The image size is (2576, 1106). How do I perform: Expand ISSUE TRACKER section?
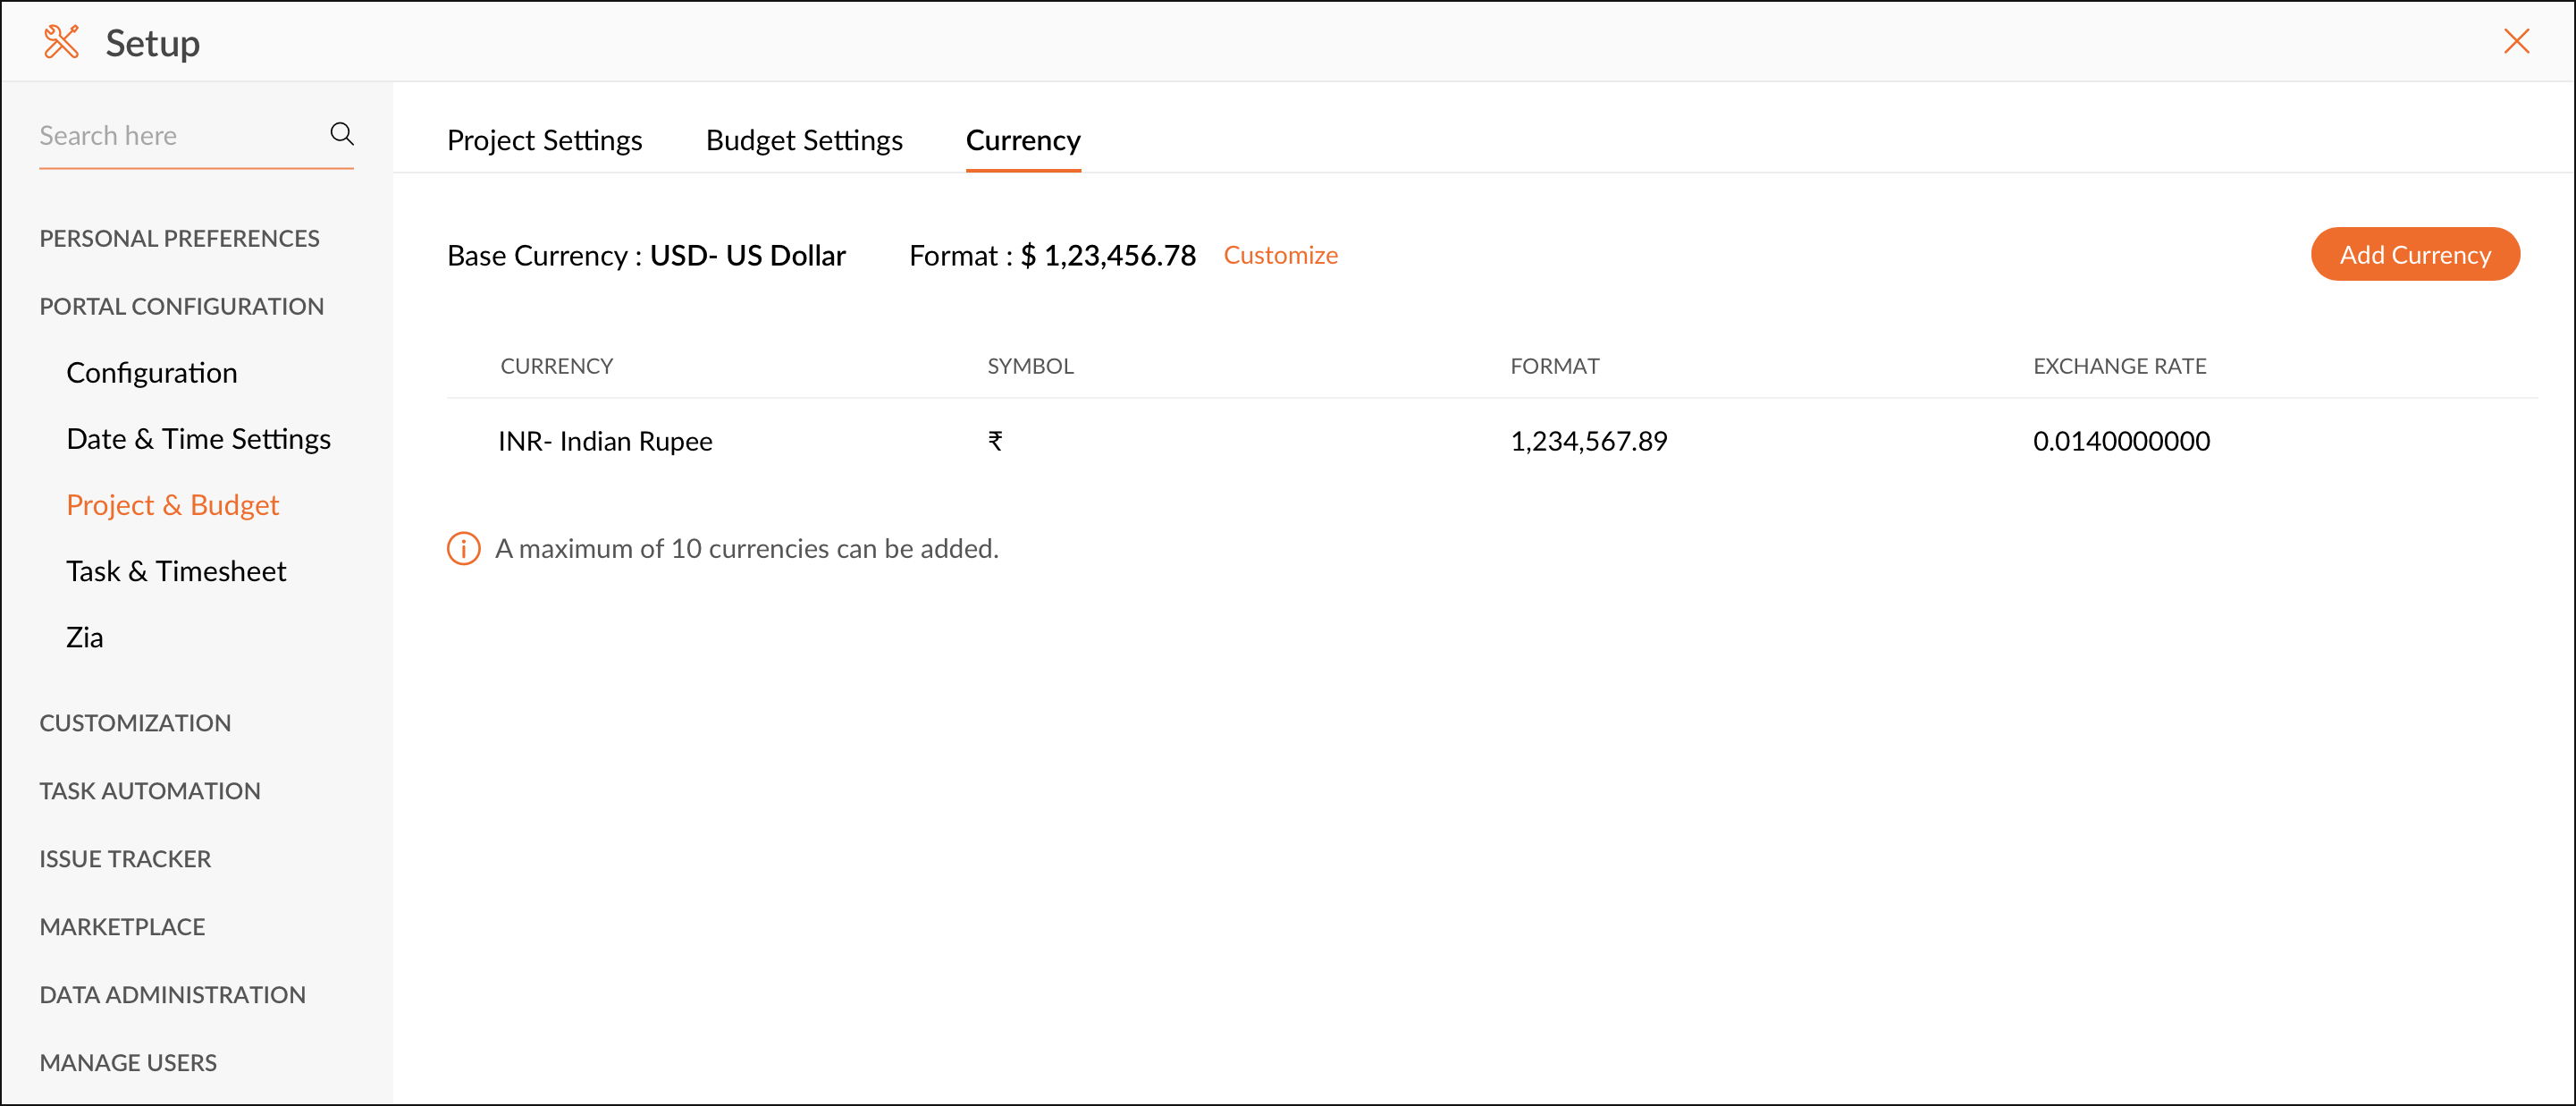(x=125, y=858)
